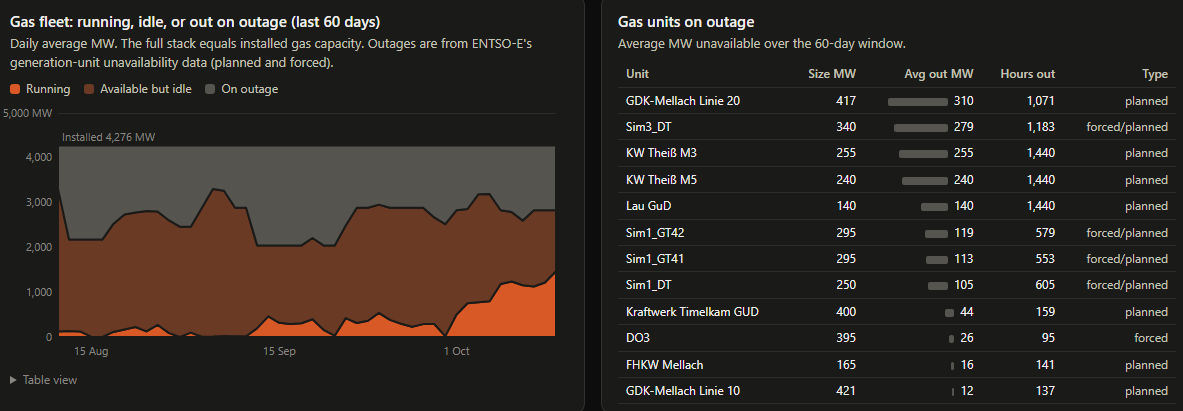Click the Hours out column header
The height and width of the screenshot is (411, 1183).
1028,74
